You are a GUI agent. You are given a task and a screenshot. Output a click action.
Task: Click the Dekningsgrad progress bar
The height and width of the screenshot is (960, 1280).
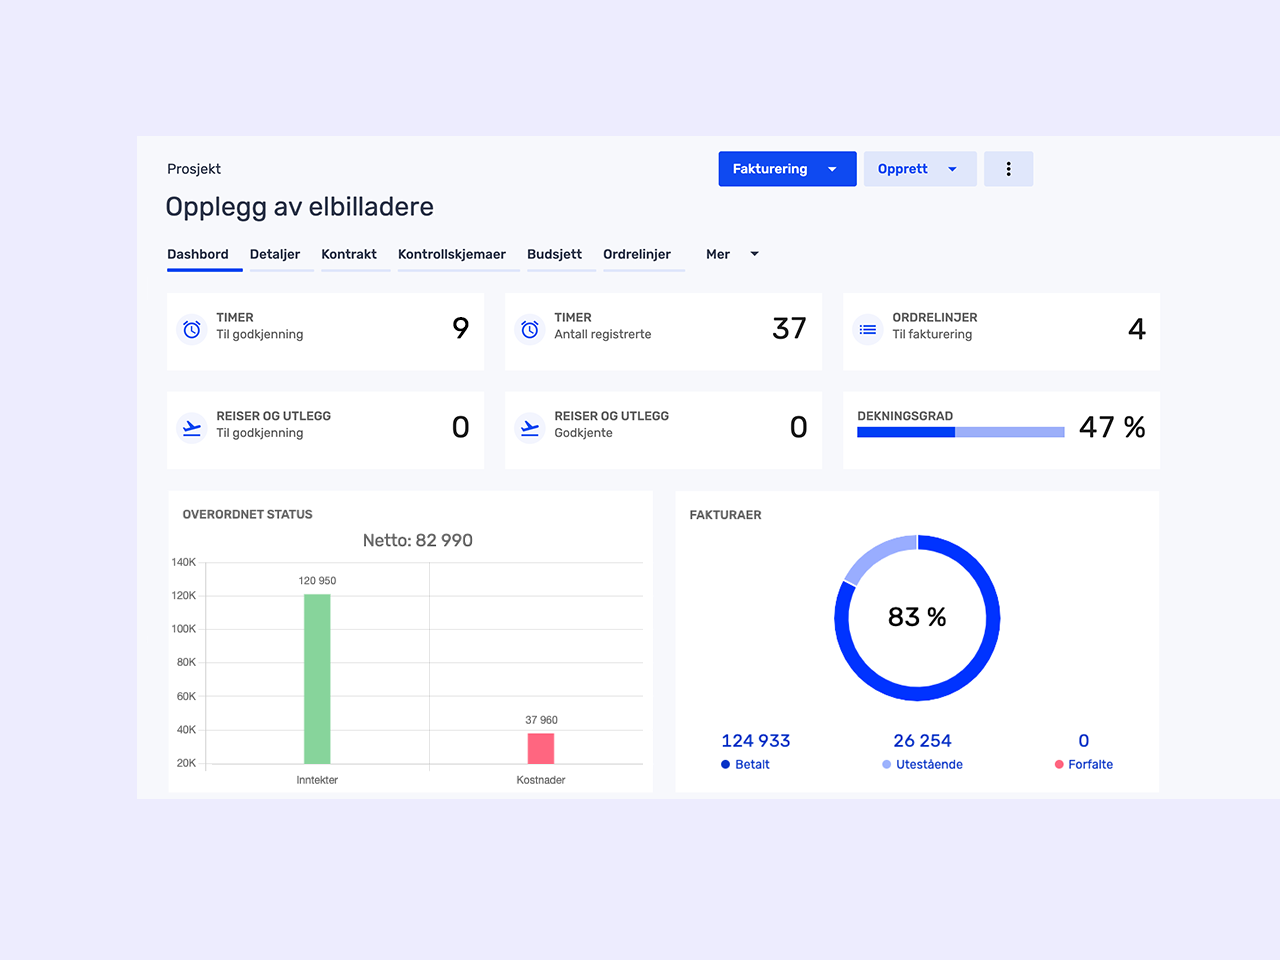(x=960, y=432)
